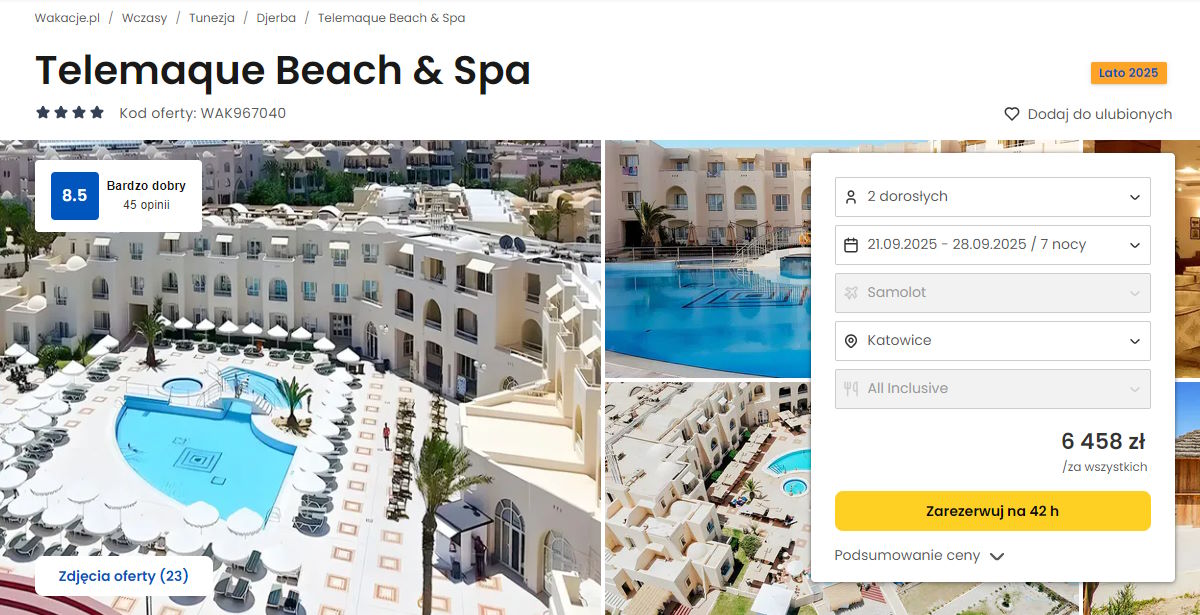
Task: Expand Podsumowanie ceny price summary
Action: pos(919,556)
